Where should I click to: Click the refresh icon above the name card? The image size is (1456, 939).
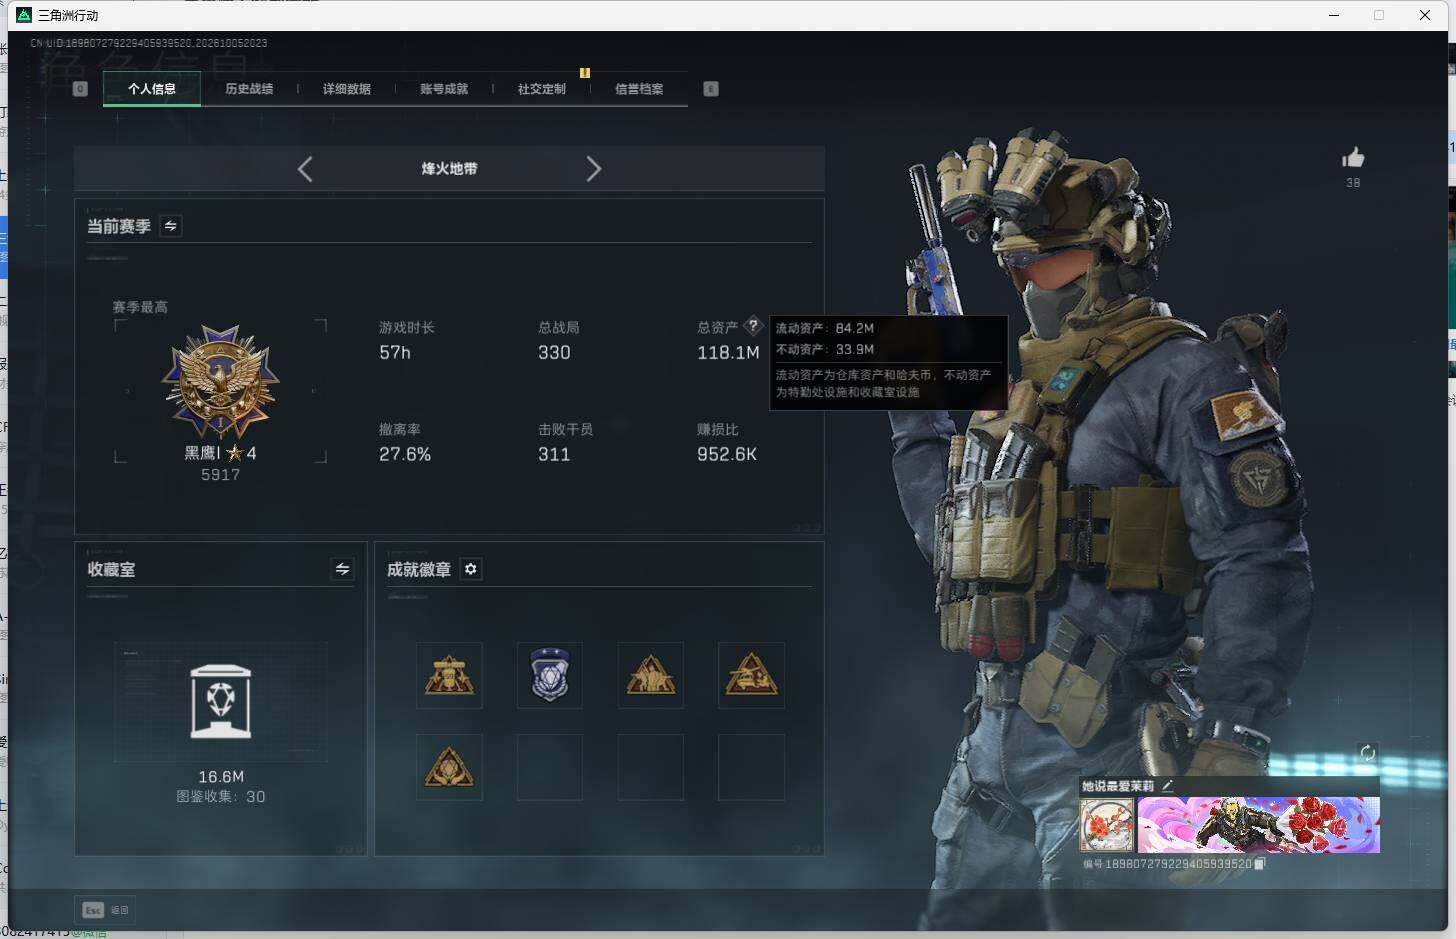1367,753
